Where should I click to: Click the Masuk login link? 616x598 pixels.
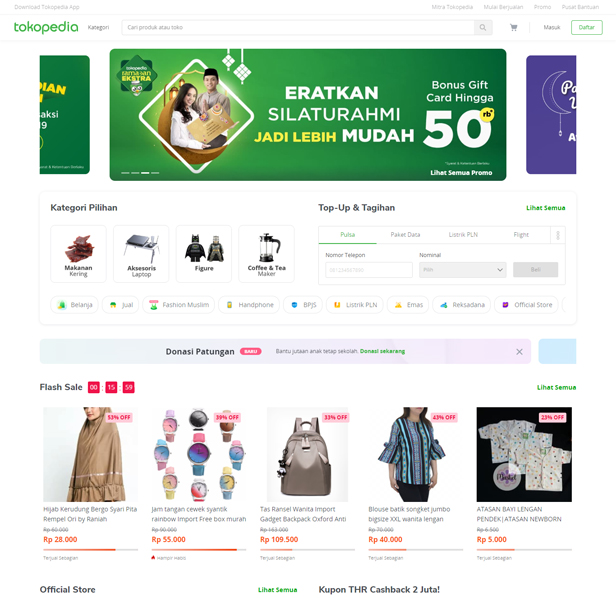click(x=552, y=28)
